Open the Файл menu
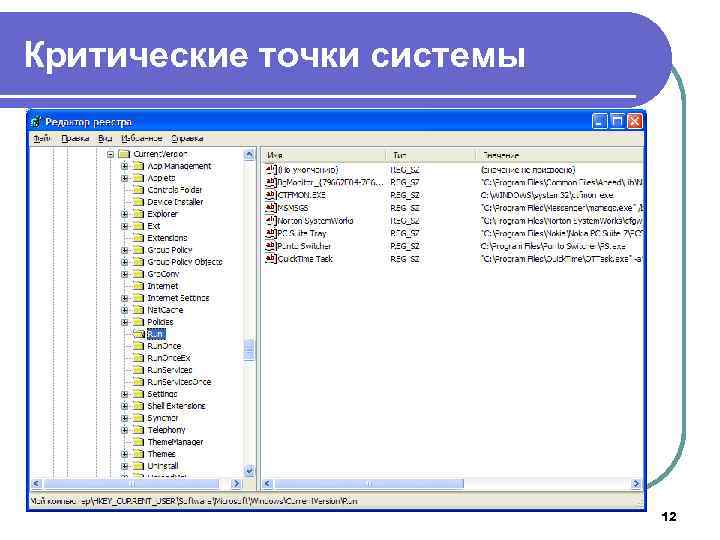This screenshot has width=720, height=540. [42, 138]
